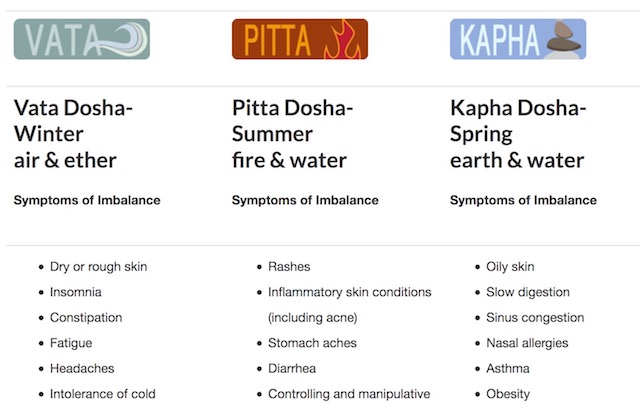Click Inflammatory skin conditions list item

(x=349, y=305)
